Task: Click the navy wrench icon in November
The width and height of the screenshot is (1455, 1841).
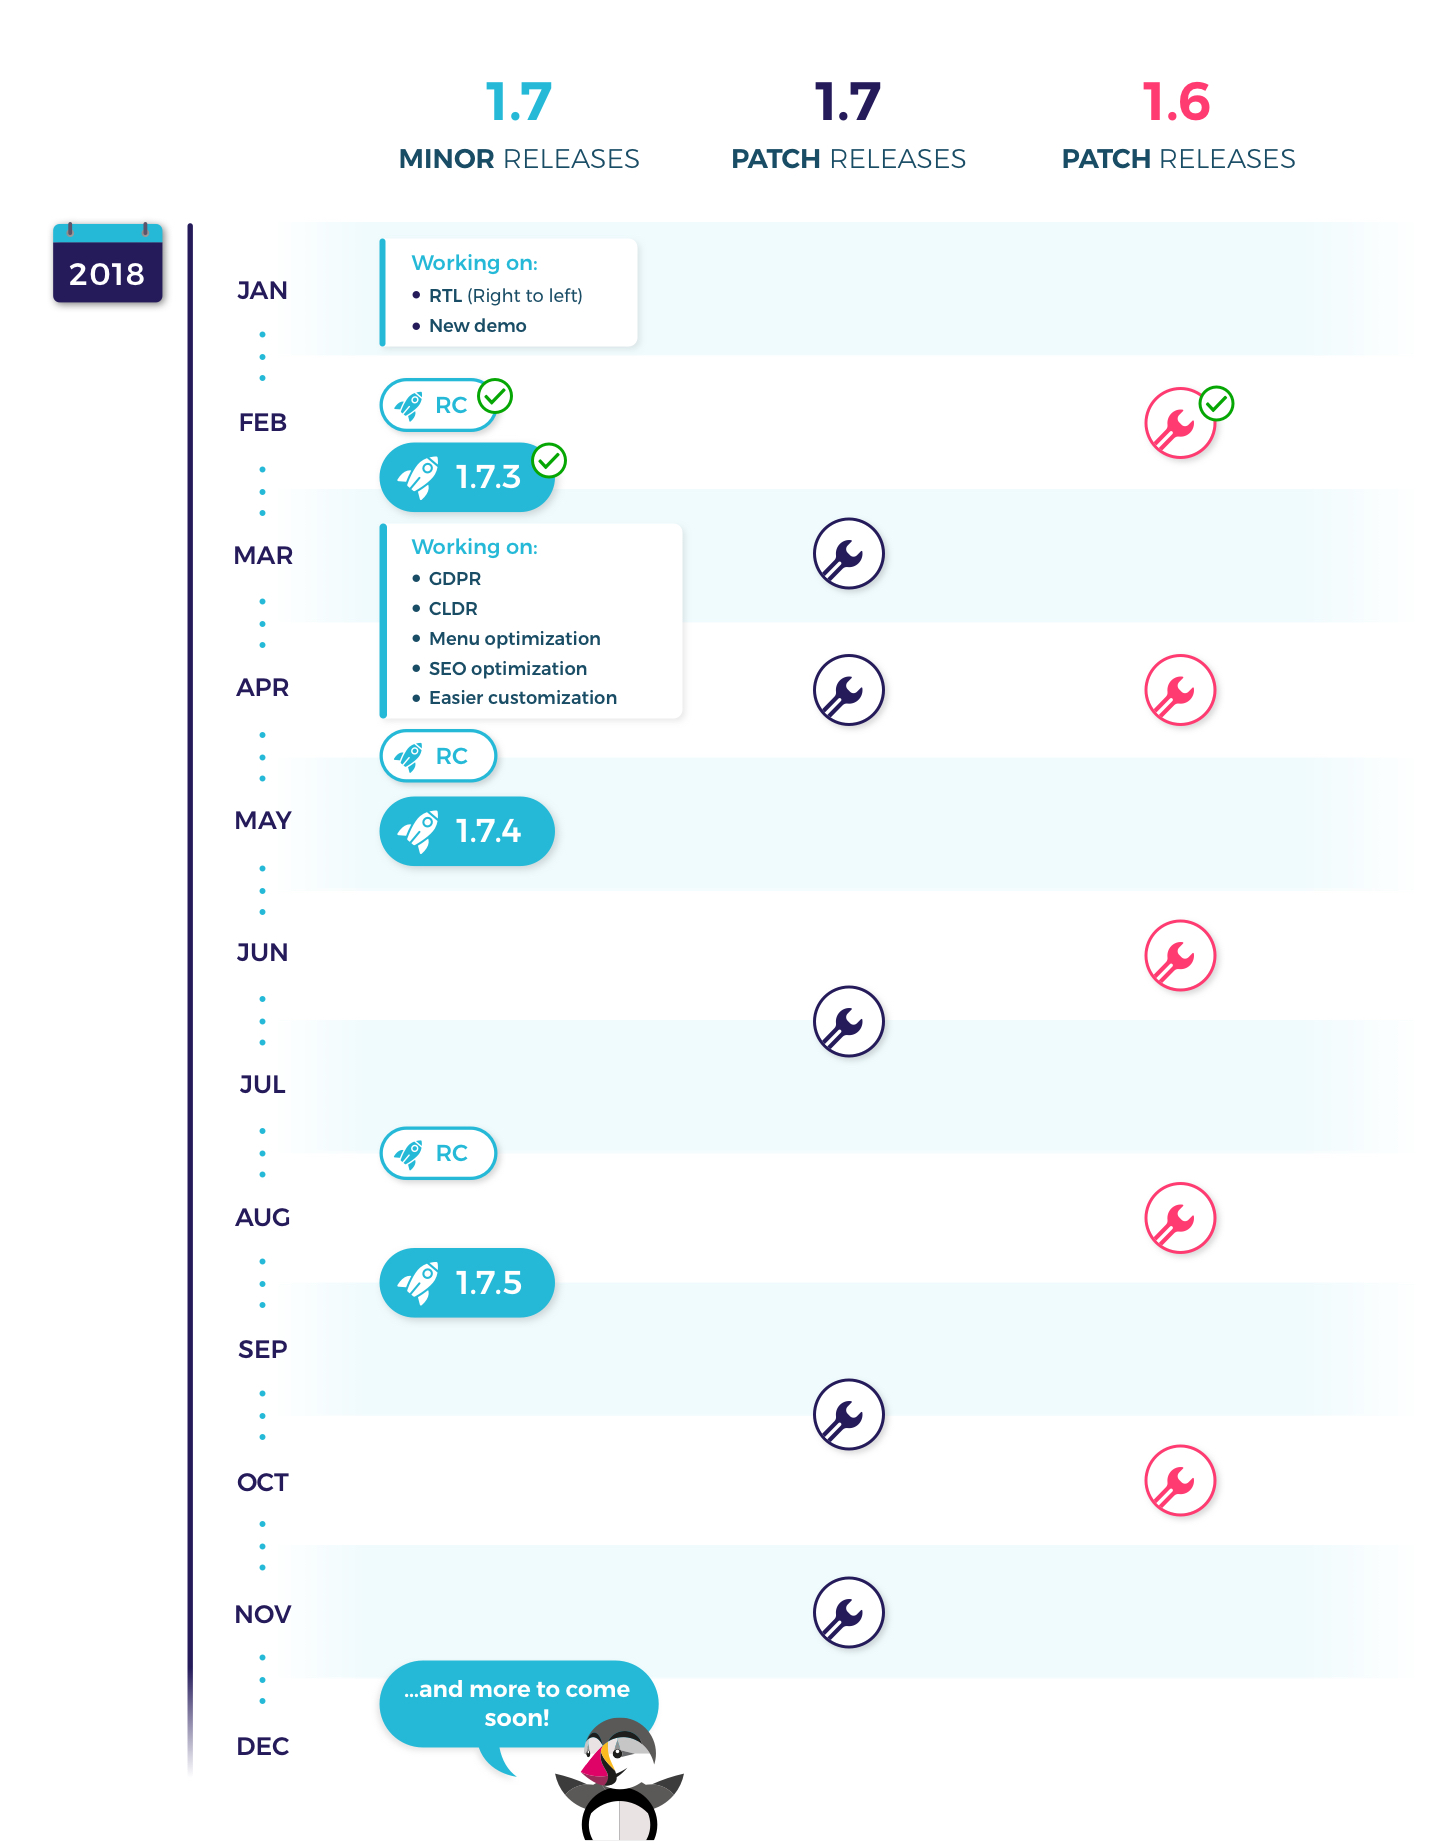Action: (848, 1612)
